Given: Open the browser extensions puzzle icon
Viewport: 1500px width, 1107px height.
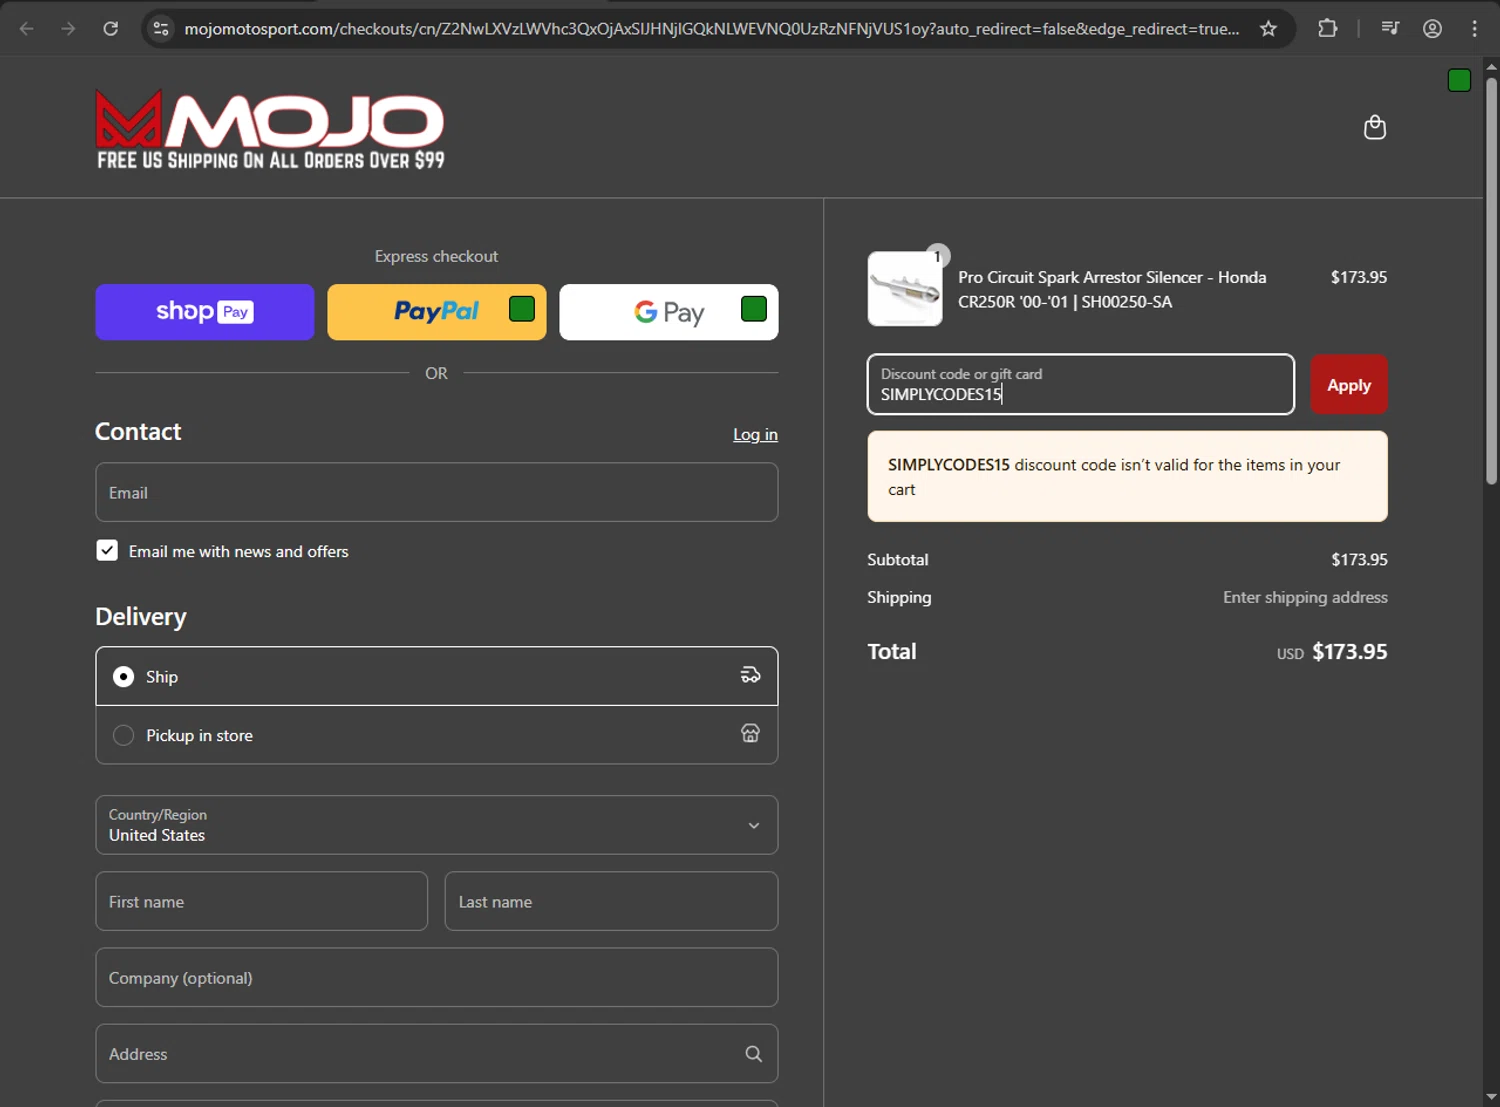Looking at the screenshot, I should (x=1327, y=28).
